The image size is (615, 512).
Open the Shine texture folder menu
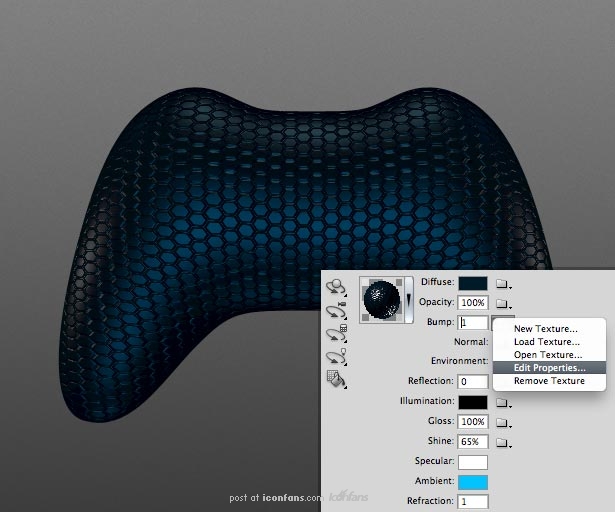click(504, 443)
